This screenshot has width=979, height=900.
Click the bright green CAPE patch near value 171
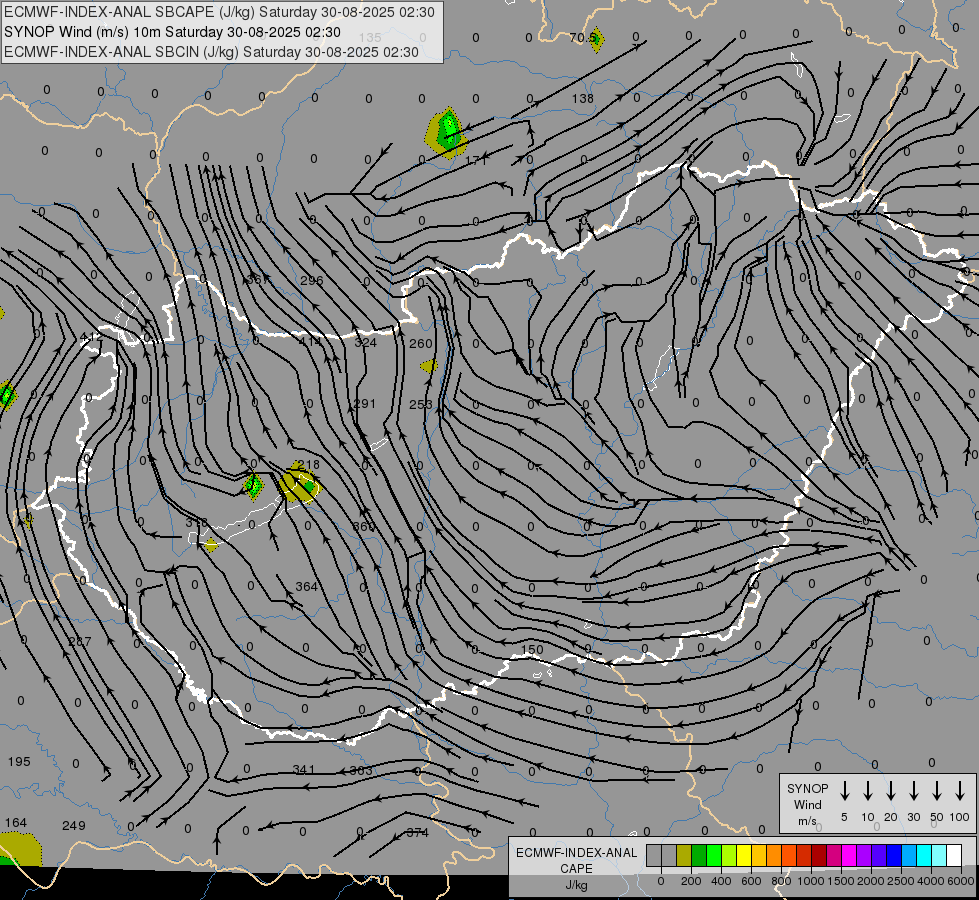(x=448, y=132)
